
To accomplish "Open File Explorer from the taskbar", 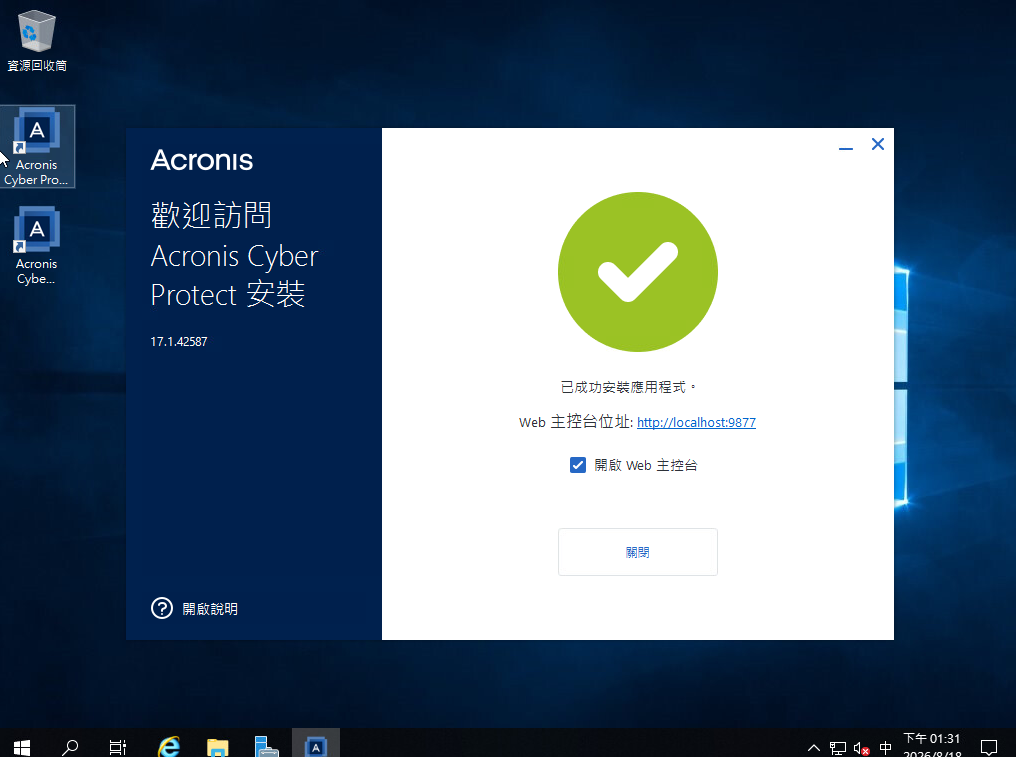I will [x=218, y=747].
